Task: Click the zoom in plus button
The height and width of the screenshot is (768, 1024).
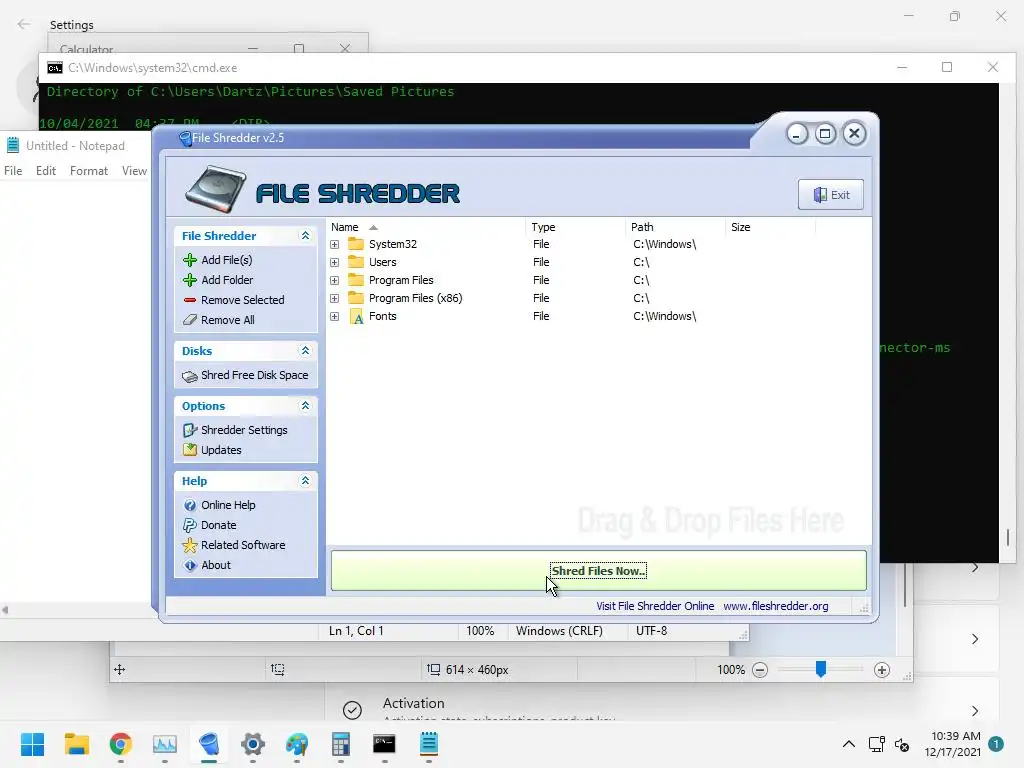Action: coord(882,670)
